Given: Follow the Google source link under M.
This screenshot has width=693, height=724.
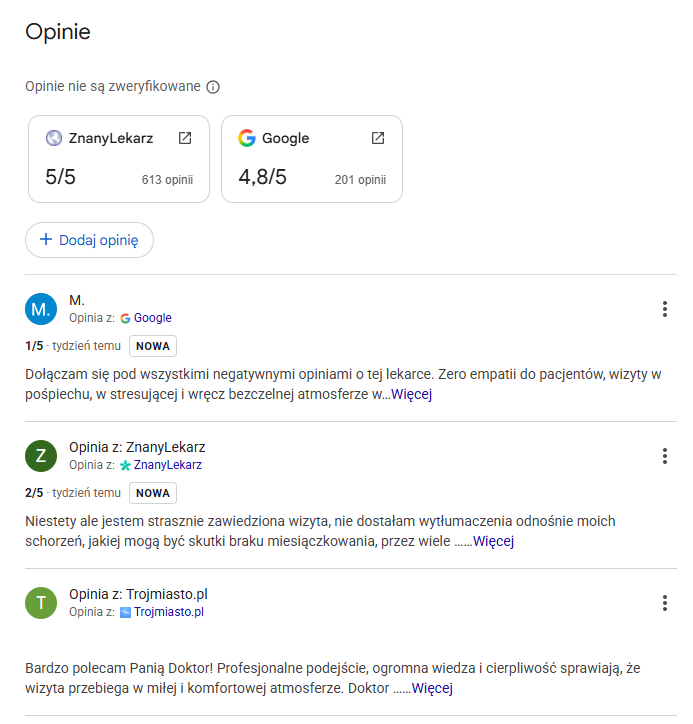Looking at the screenshot, I should click(152, 318).
